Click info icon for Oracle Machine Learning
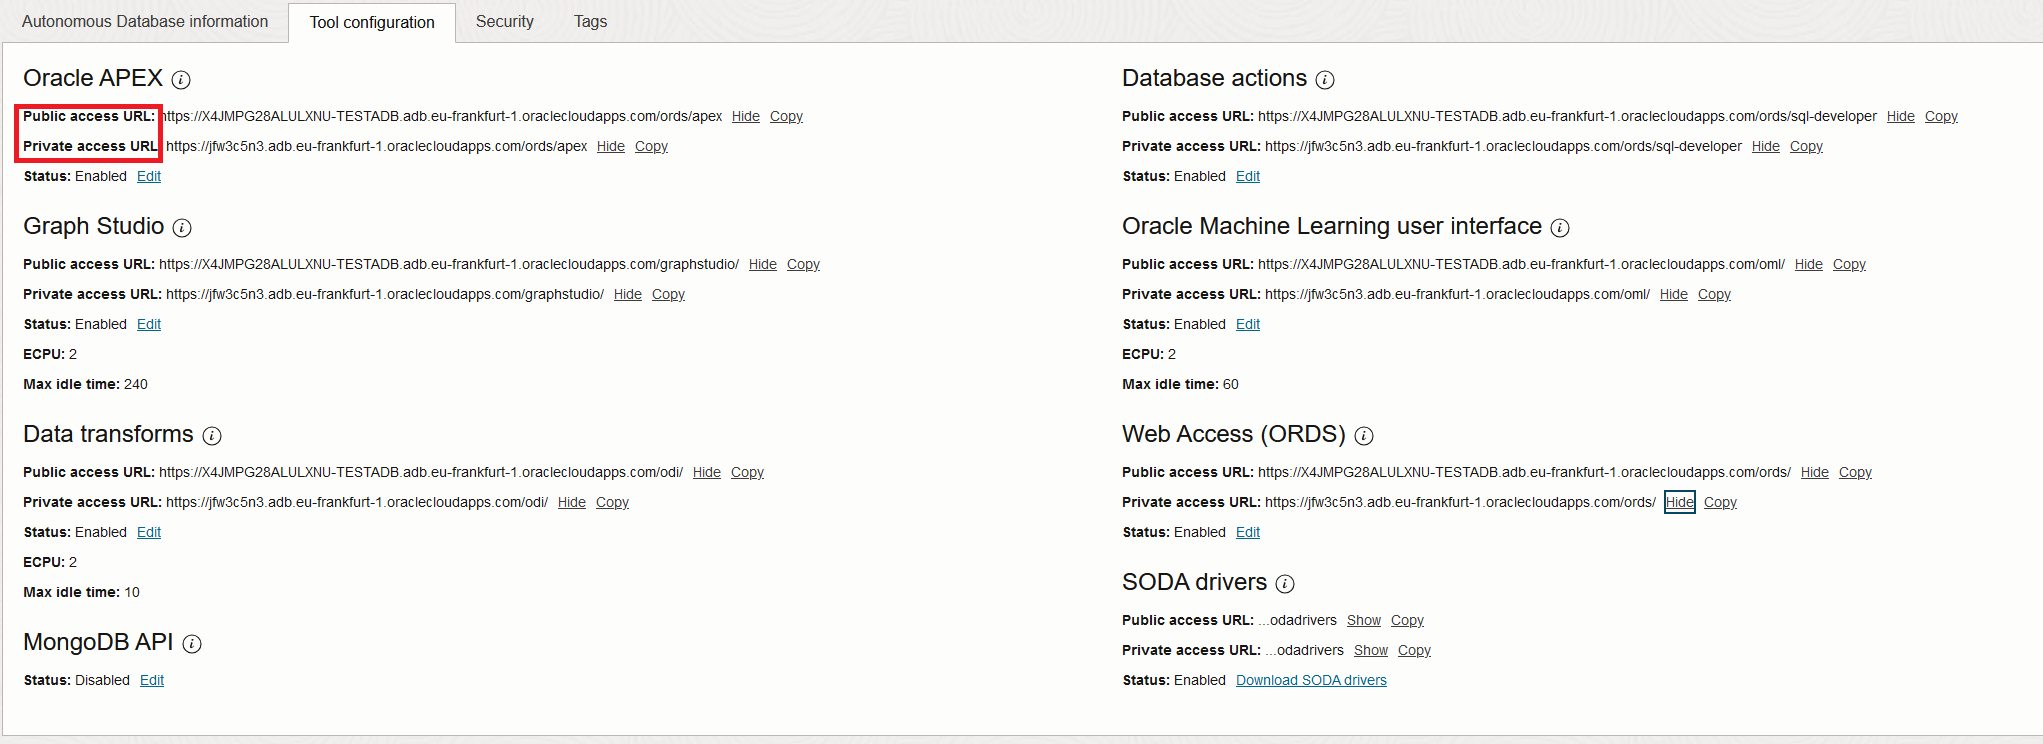 pyautogui.click(x=1560, y=228)
